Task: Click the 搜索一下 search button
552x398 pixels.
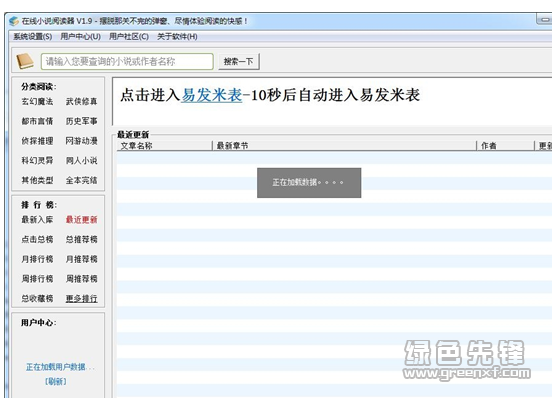Action: click(x=239, y=62)
